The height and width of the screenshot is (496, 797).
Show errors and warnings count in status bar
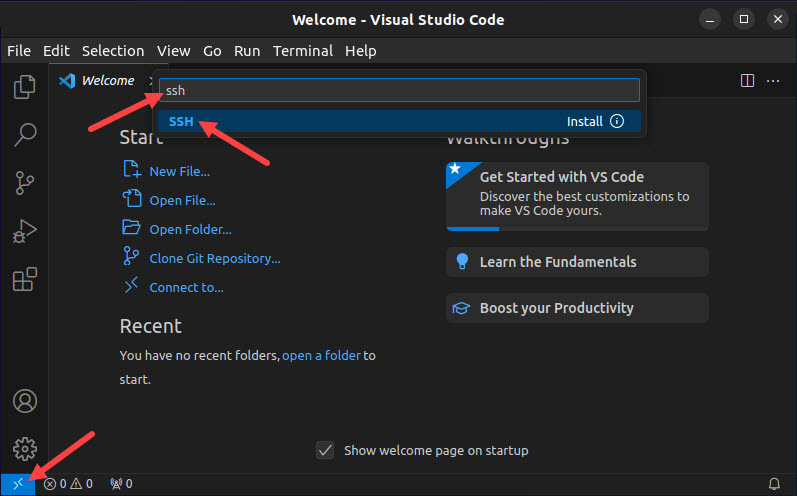(68, 484)
